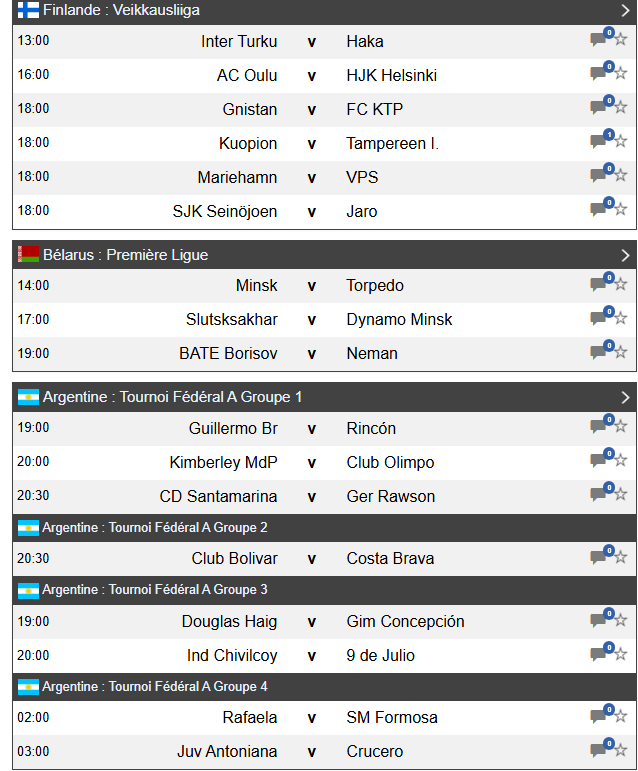Click the Belarus flag icon
Image resolution: width=638 pixels, height=771 pixels.
(28, 255)
